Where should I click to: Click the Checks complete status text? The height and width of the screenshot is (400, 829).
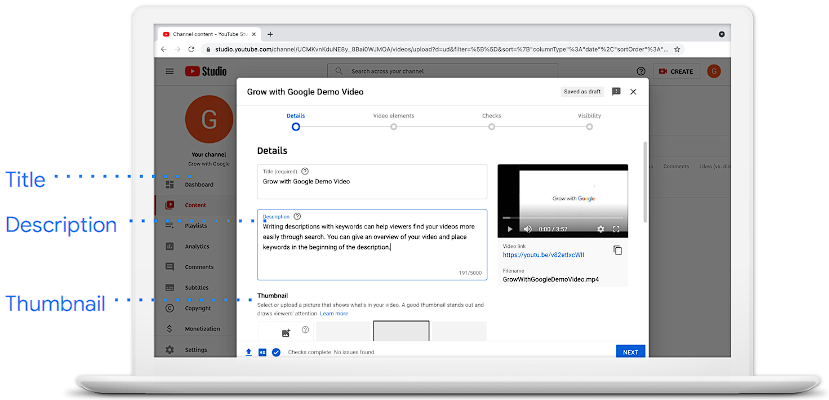tap(331, 352)
